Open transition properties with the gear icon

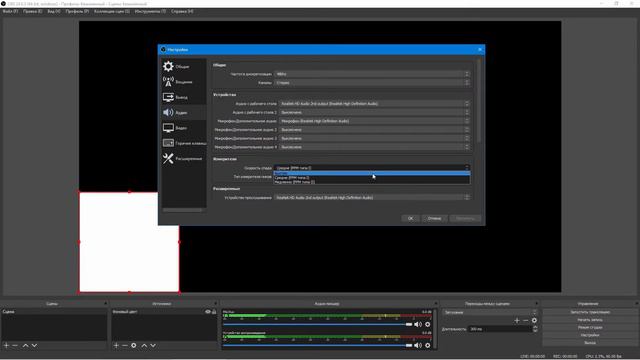534,320
